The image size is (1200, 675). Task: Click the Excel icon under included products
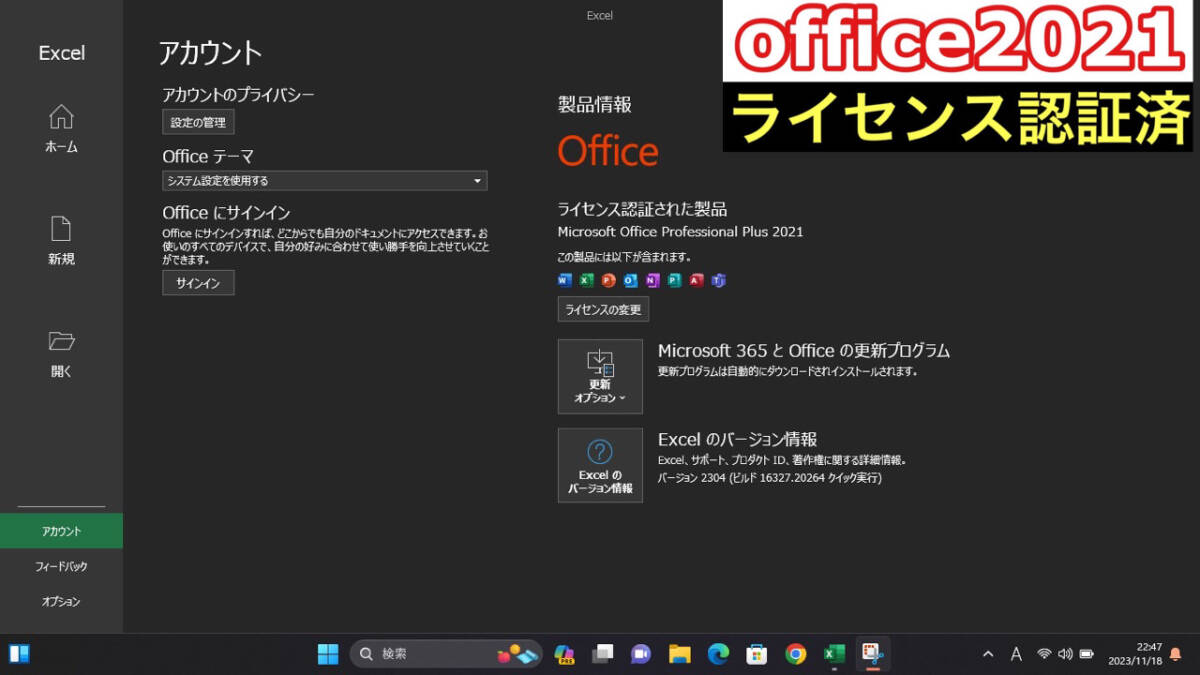click(586, 281)
